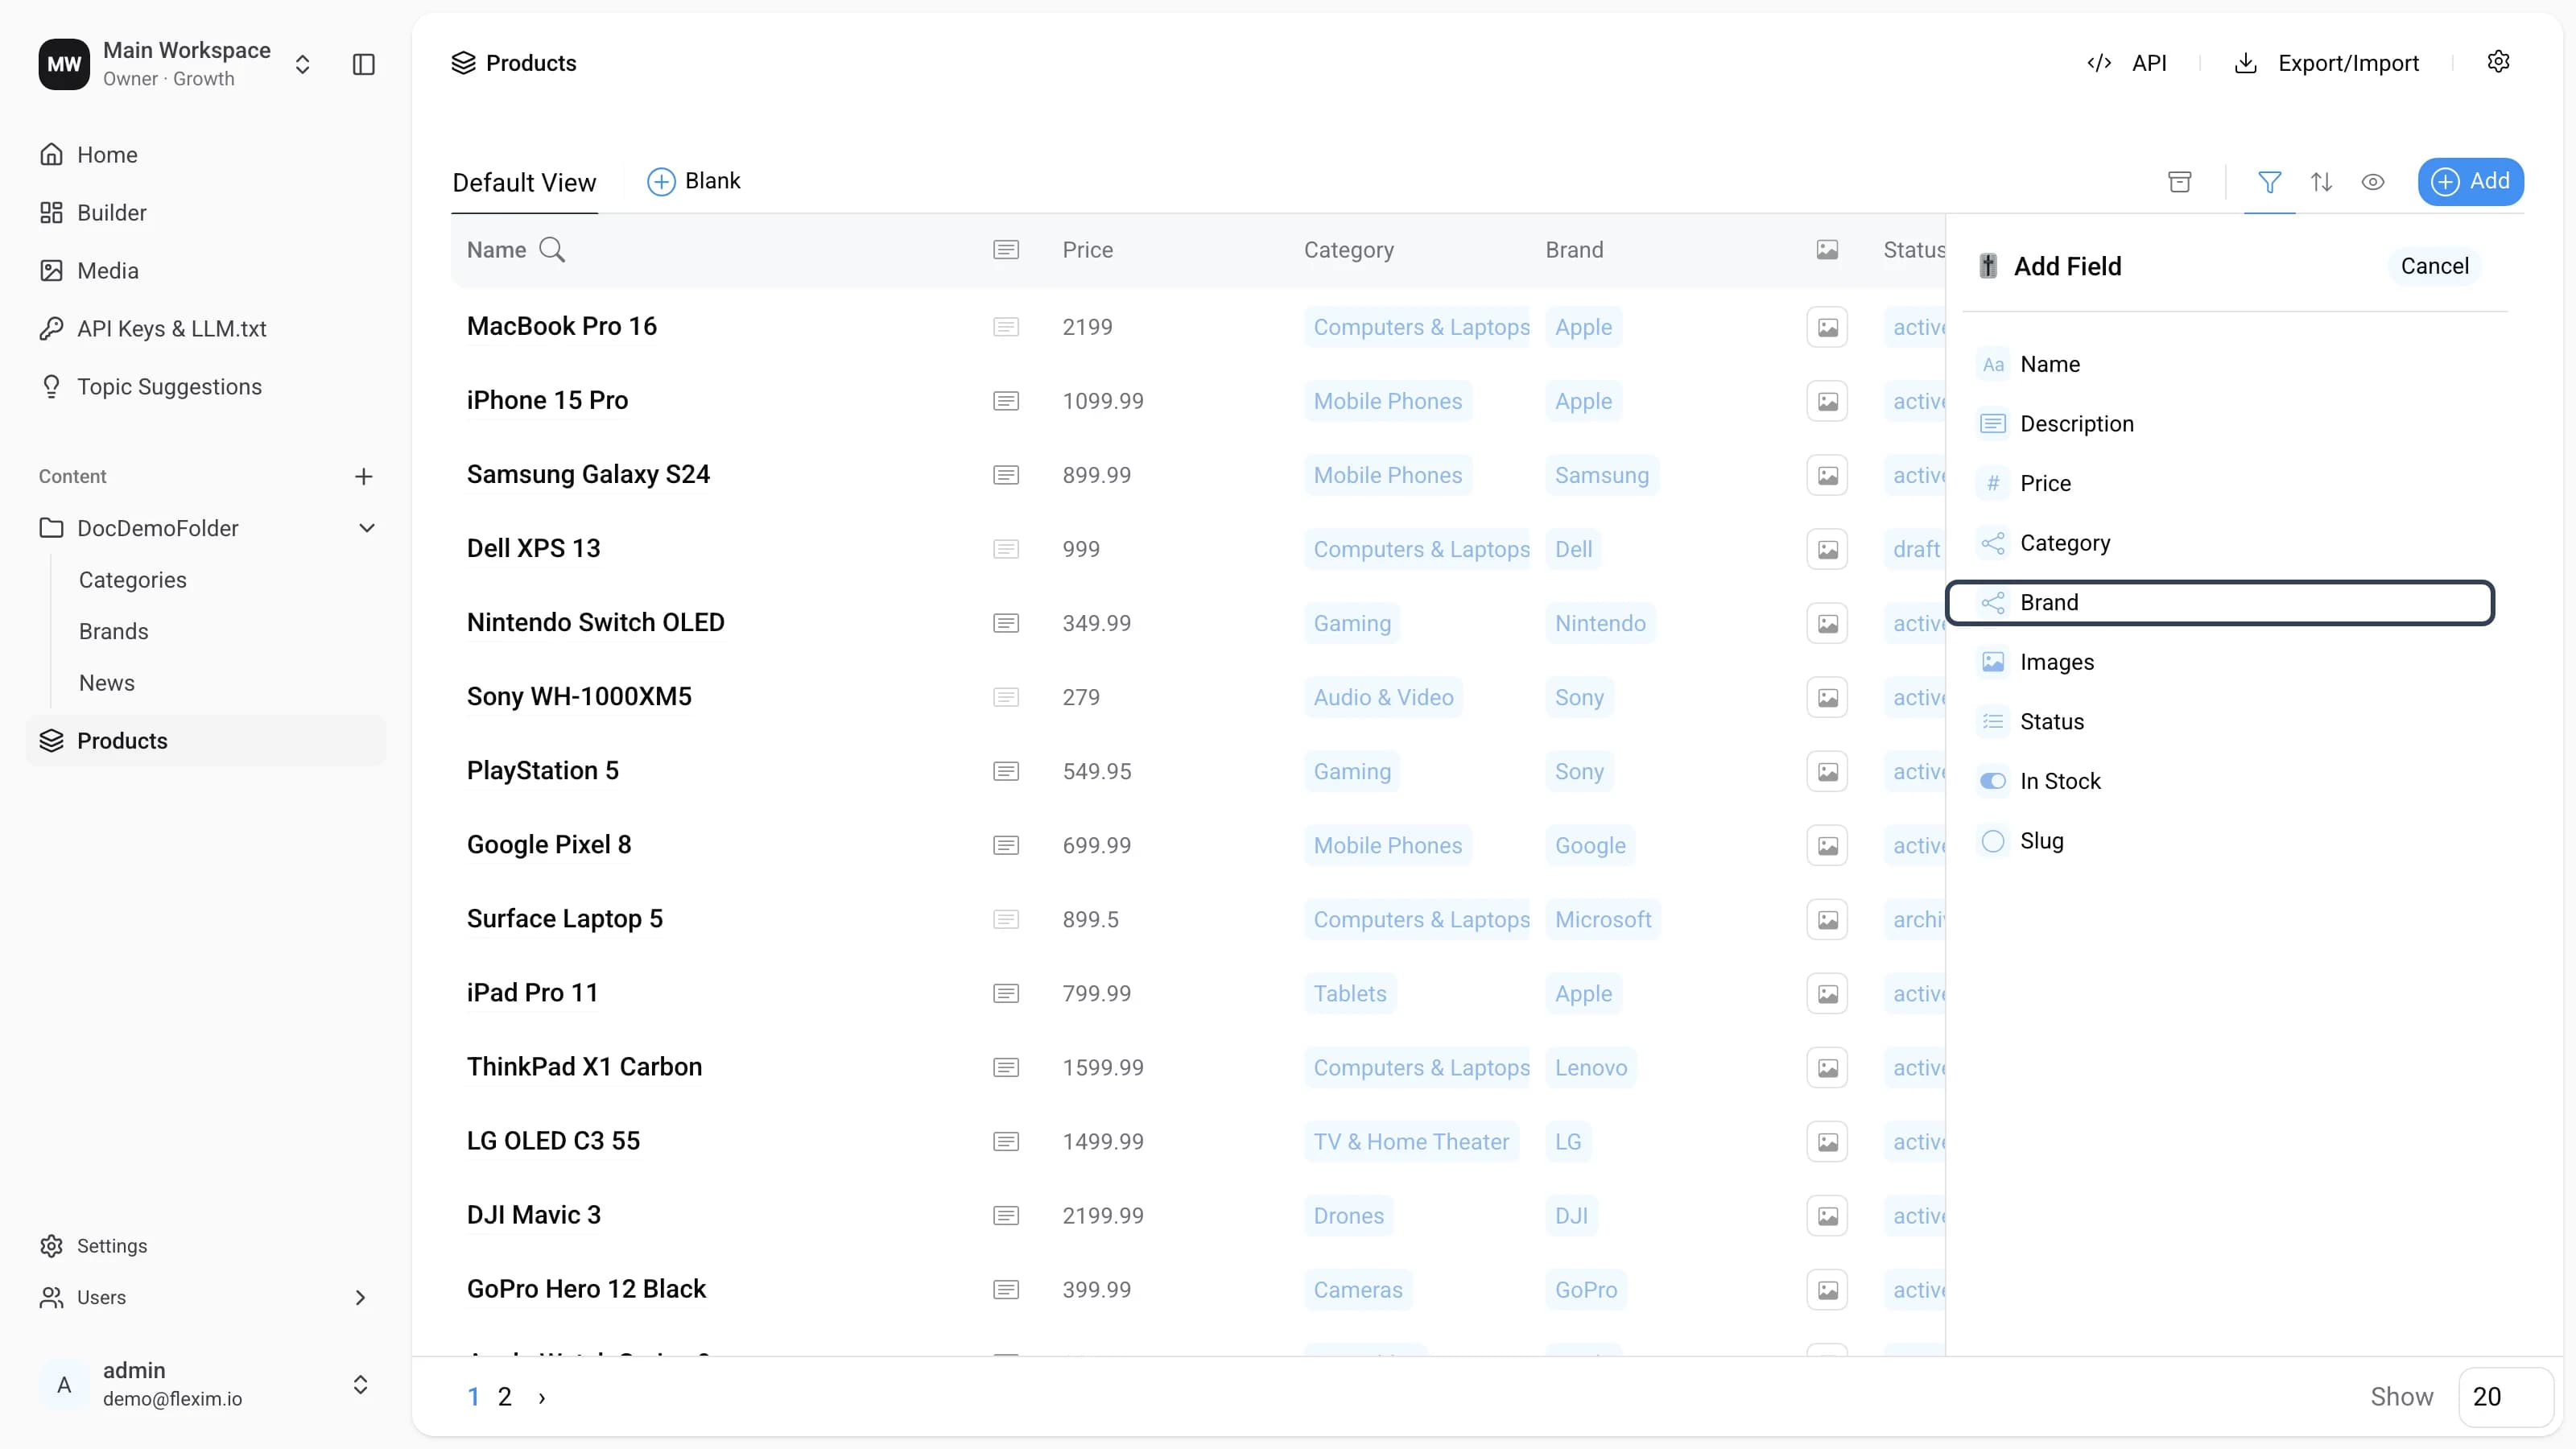
Task: Select News in the sidebar tree
Action: [106, 683]
